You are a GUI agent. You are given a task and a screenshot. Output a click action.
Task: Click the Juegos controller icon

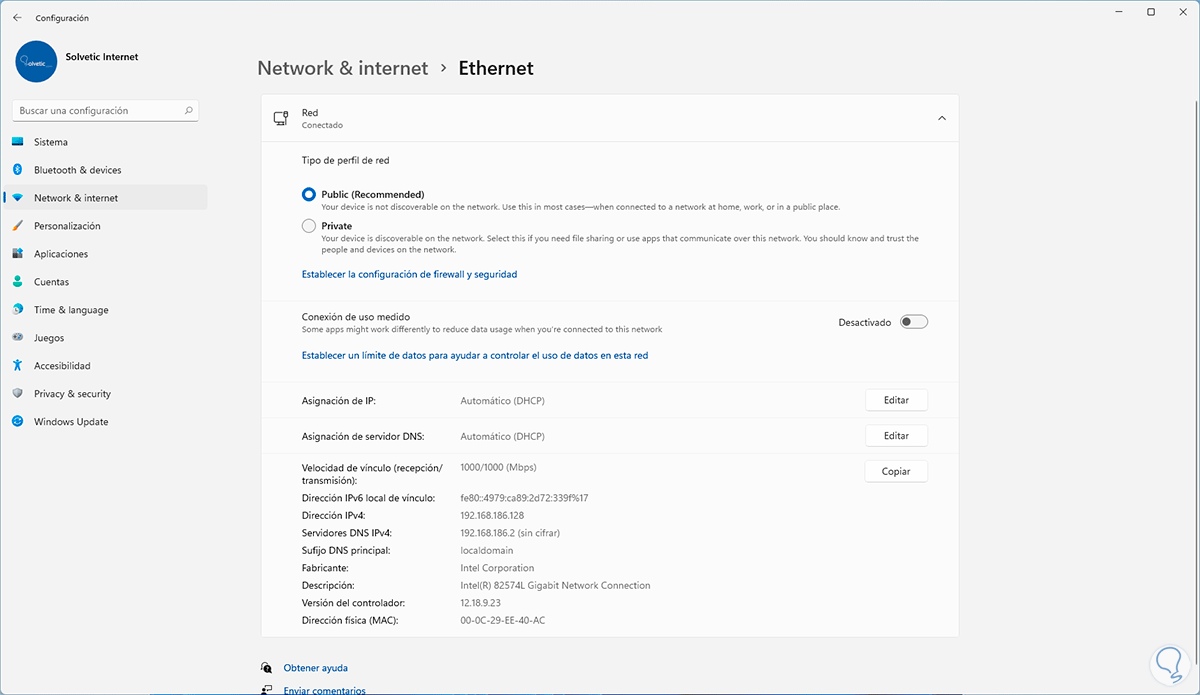(17, 338)
